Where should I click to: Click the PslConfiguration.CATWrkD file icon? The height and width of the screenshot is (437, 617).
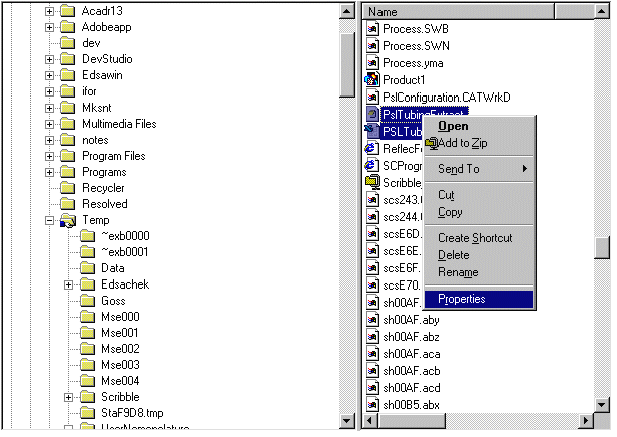click(x=372, y=97)
